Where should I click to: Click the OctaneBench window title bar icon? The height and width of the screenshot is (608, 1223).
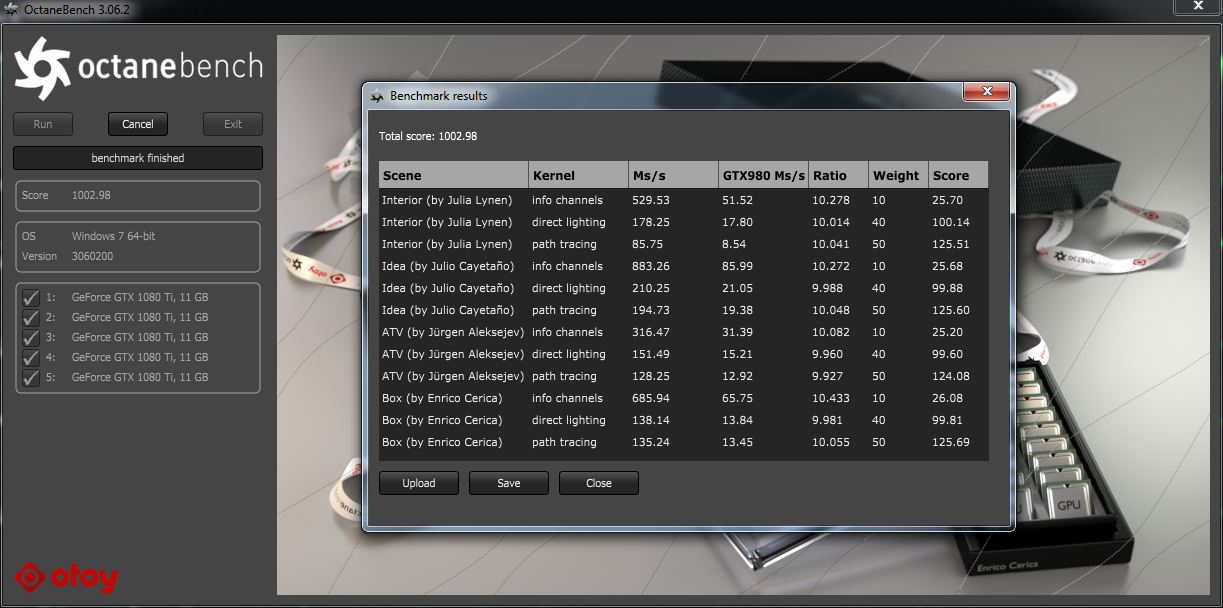(10, 9)
